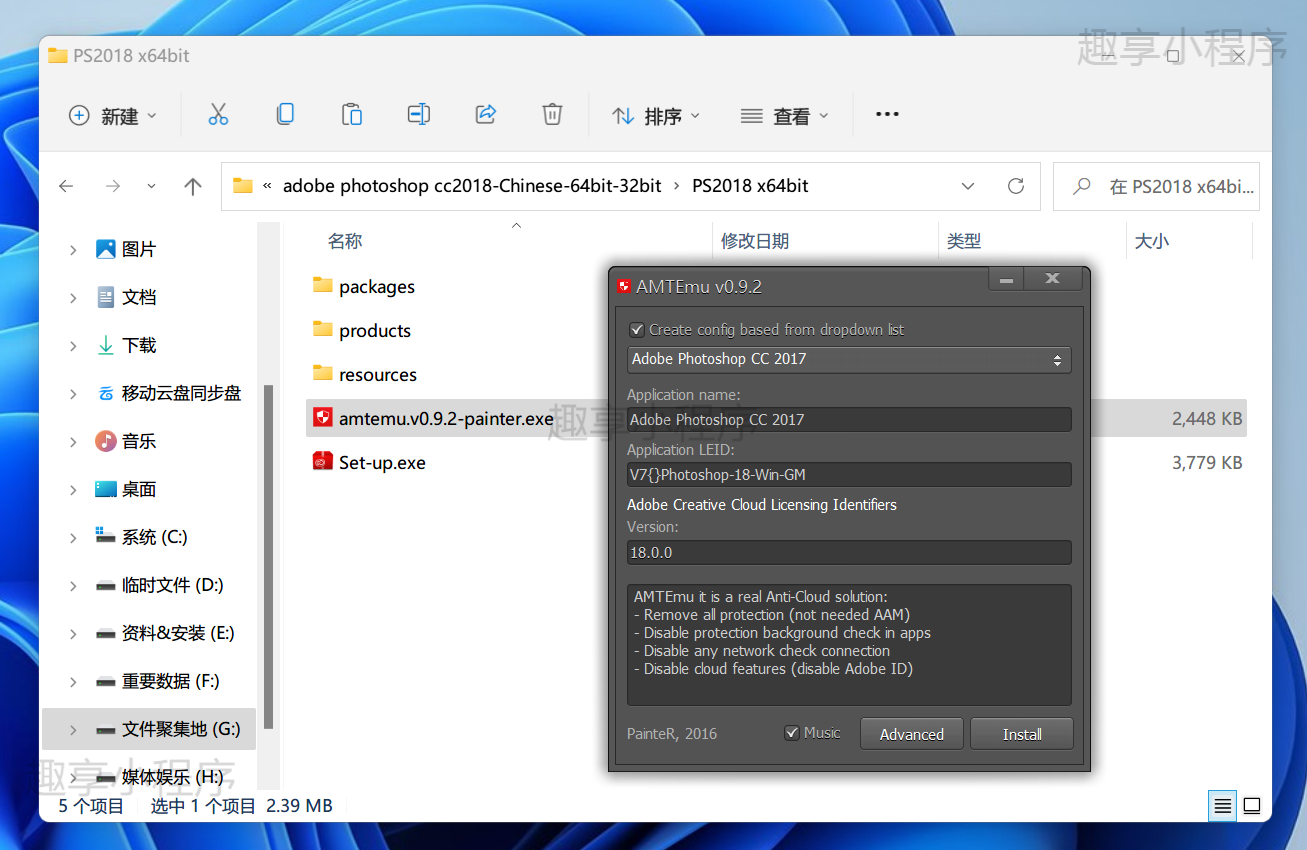Screen dimensions: 1307x850
Task: Click the Cut scissors icon in Explorer toolbar
Action: click(x=218, y=115)
